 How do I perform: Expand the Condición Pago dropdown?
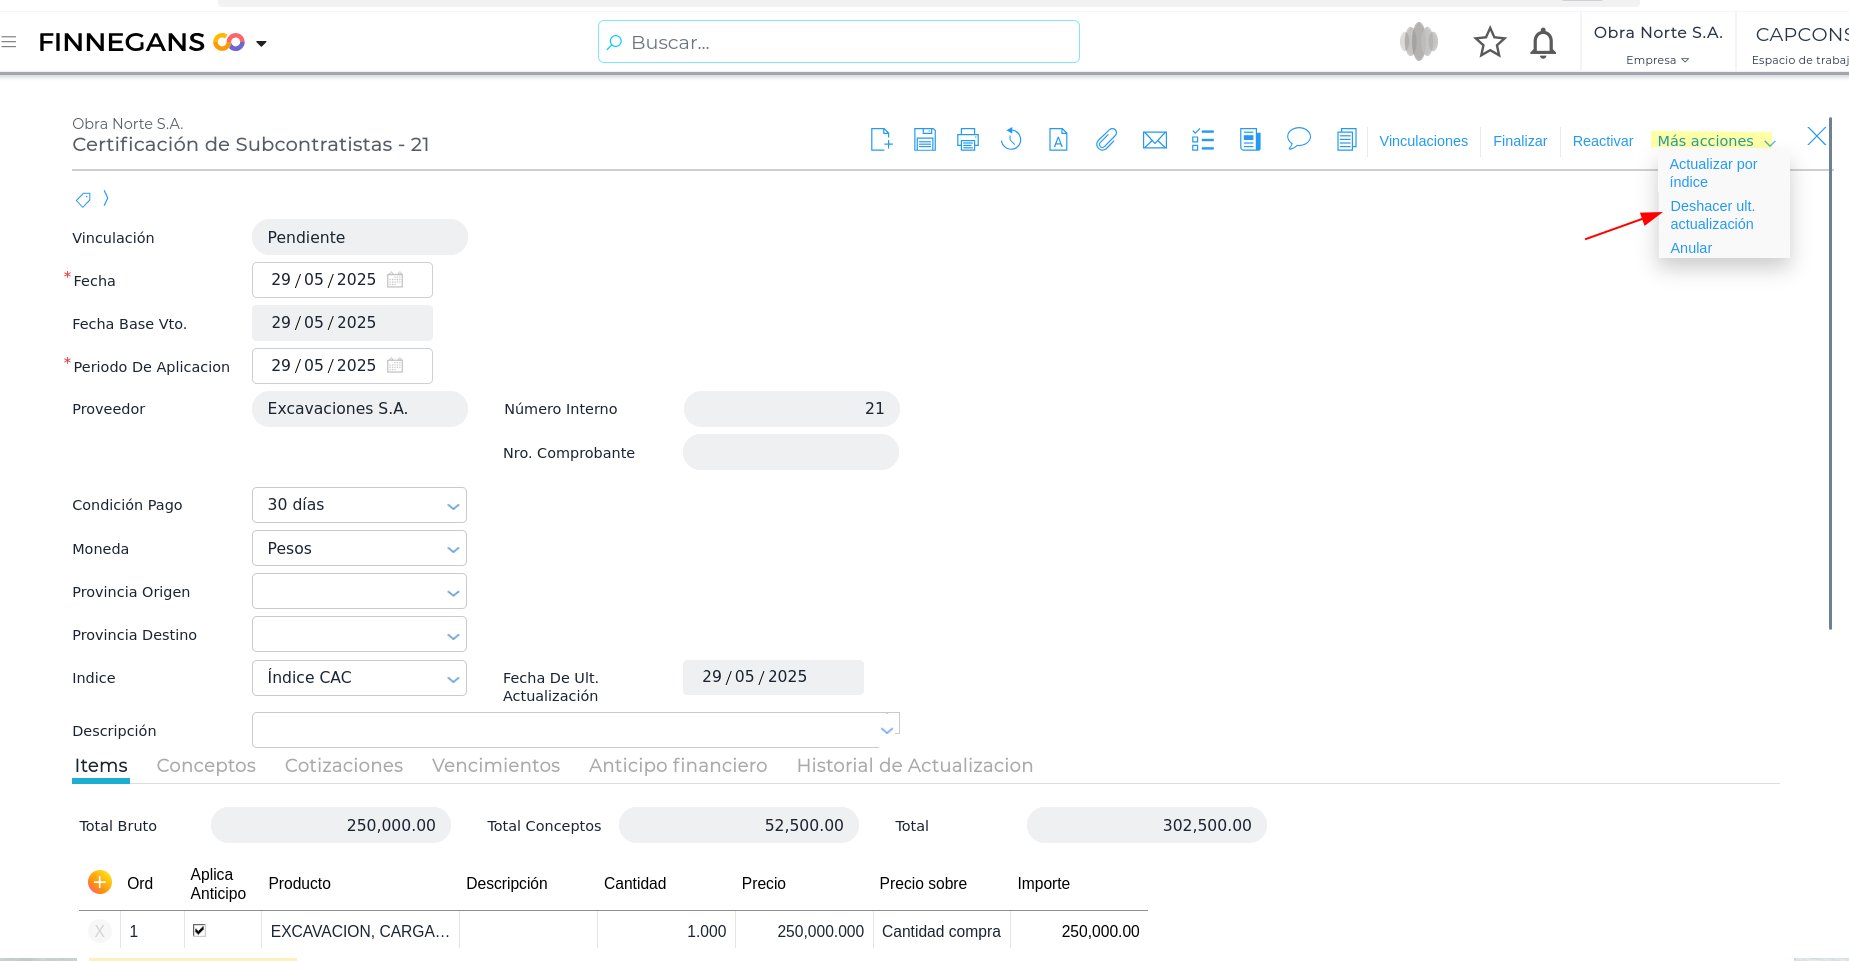coord(453,506)
